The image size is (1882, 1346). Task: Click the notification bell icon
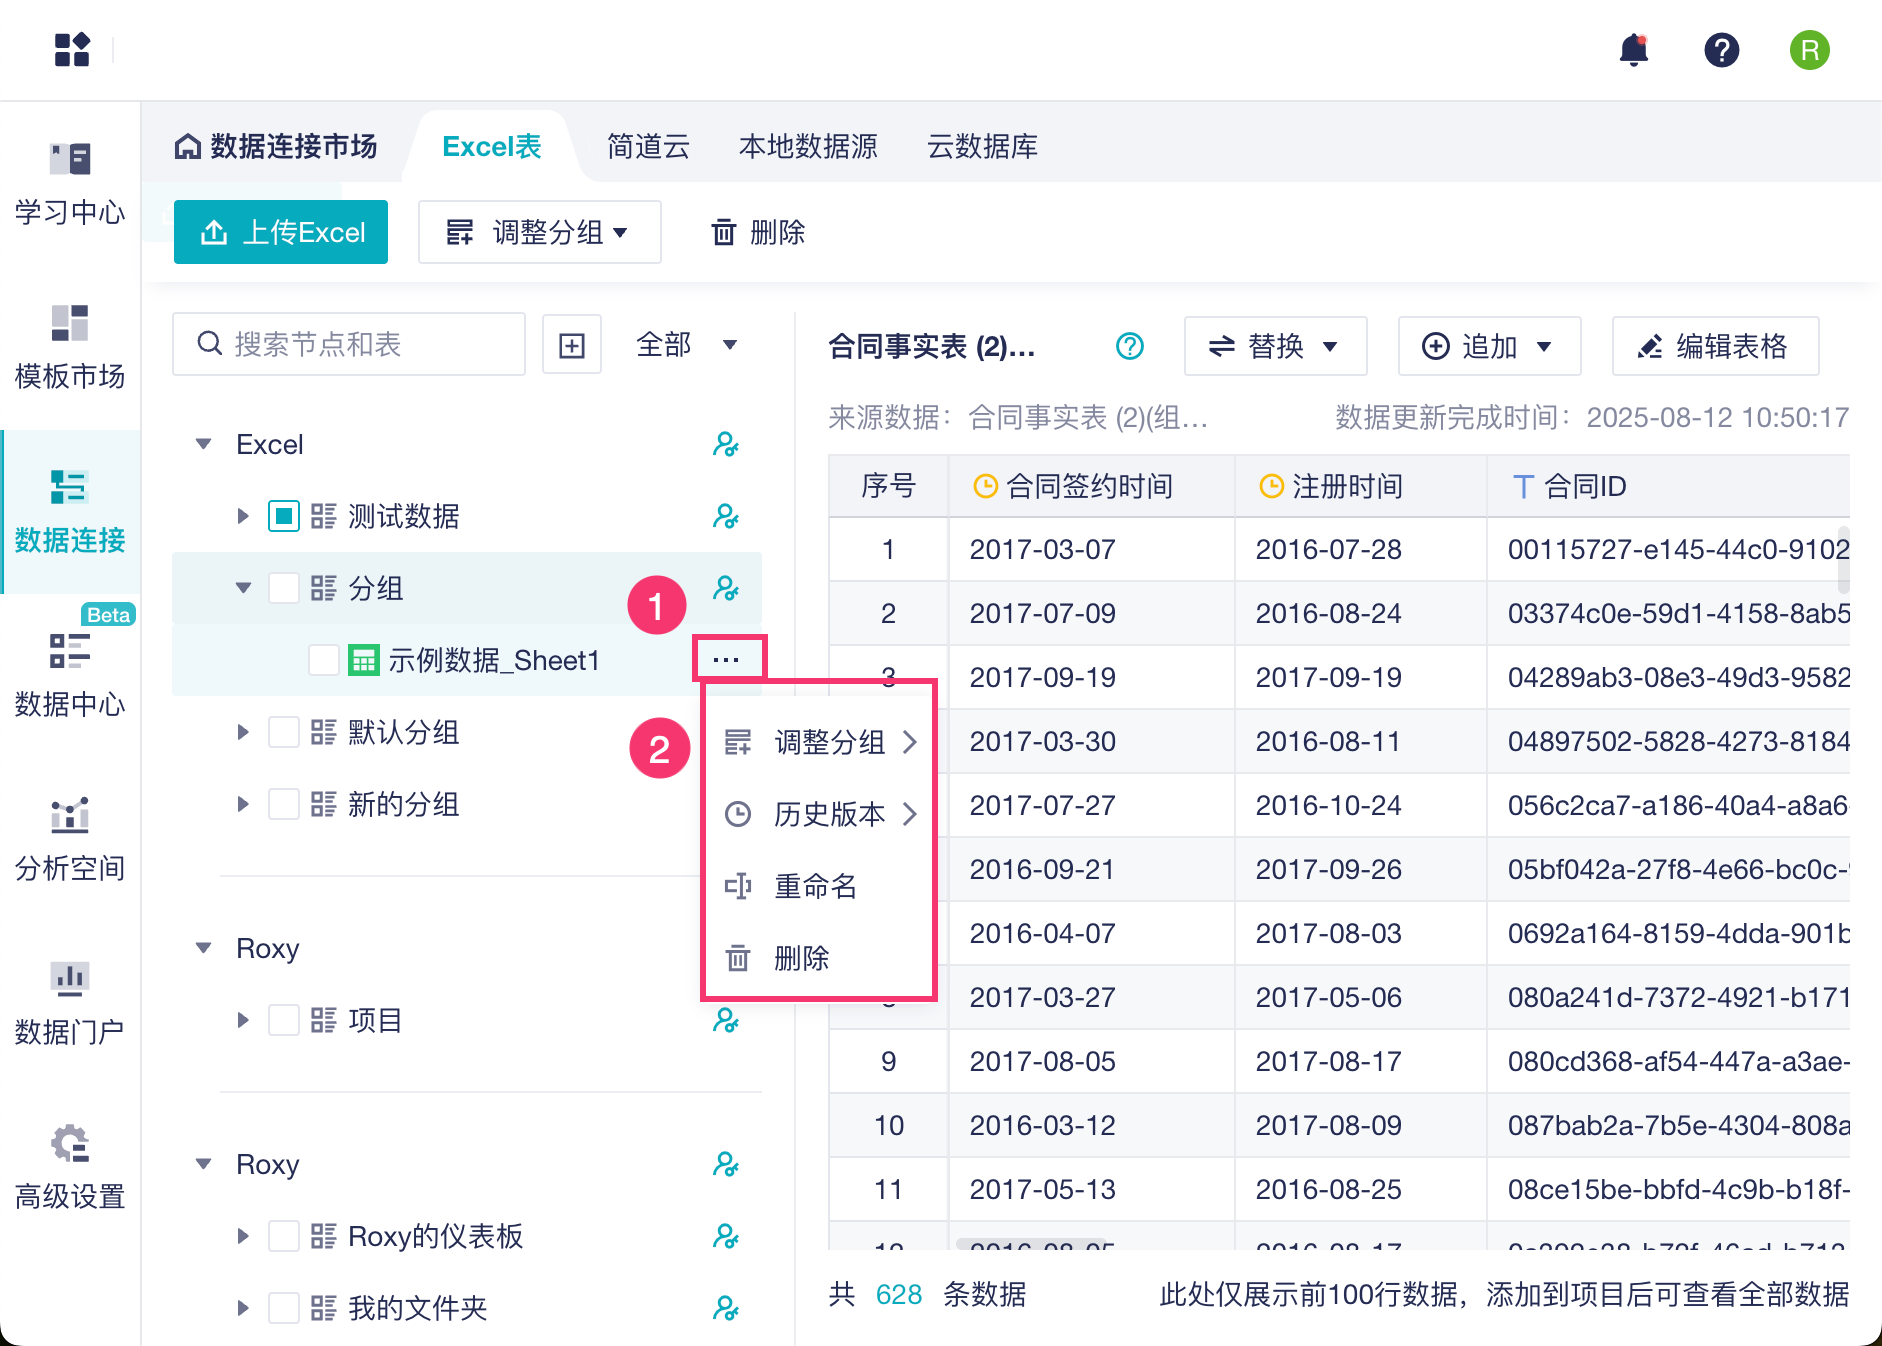click(1633, 50)
